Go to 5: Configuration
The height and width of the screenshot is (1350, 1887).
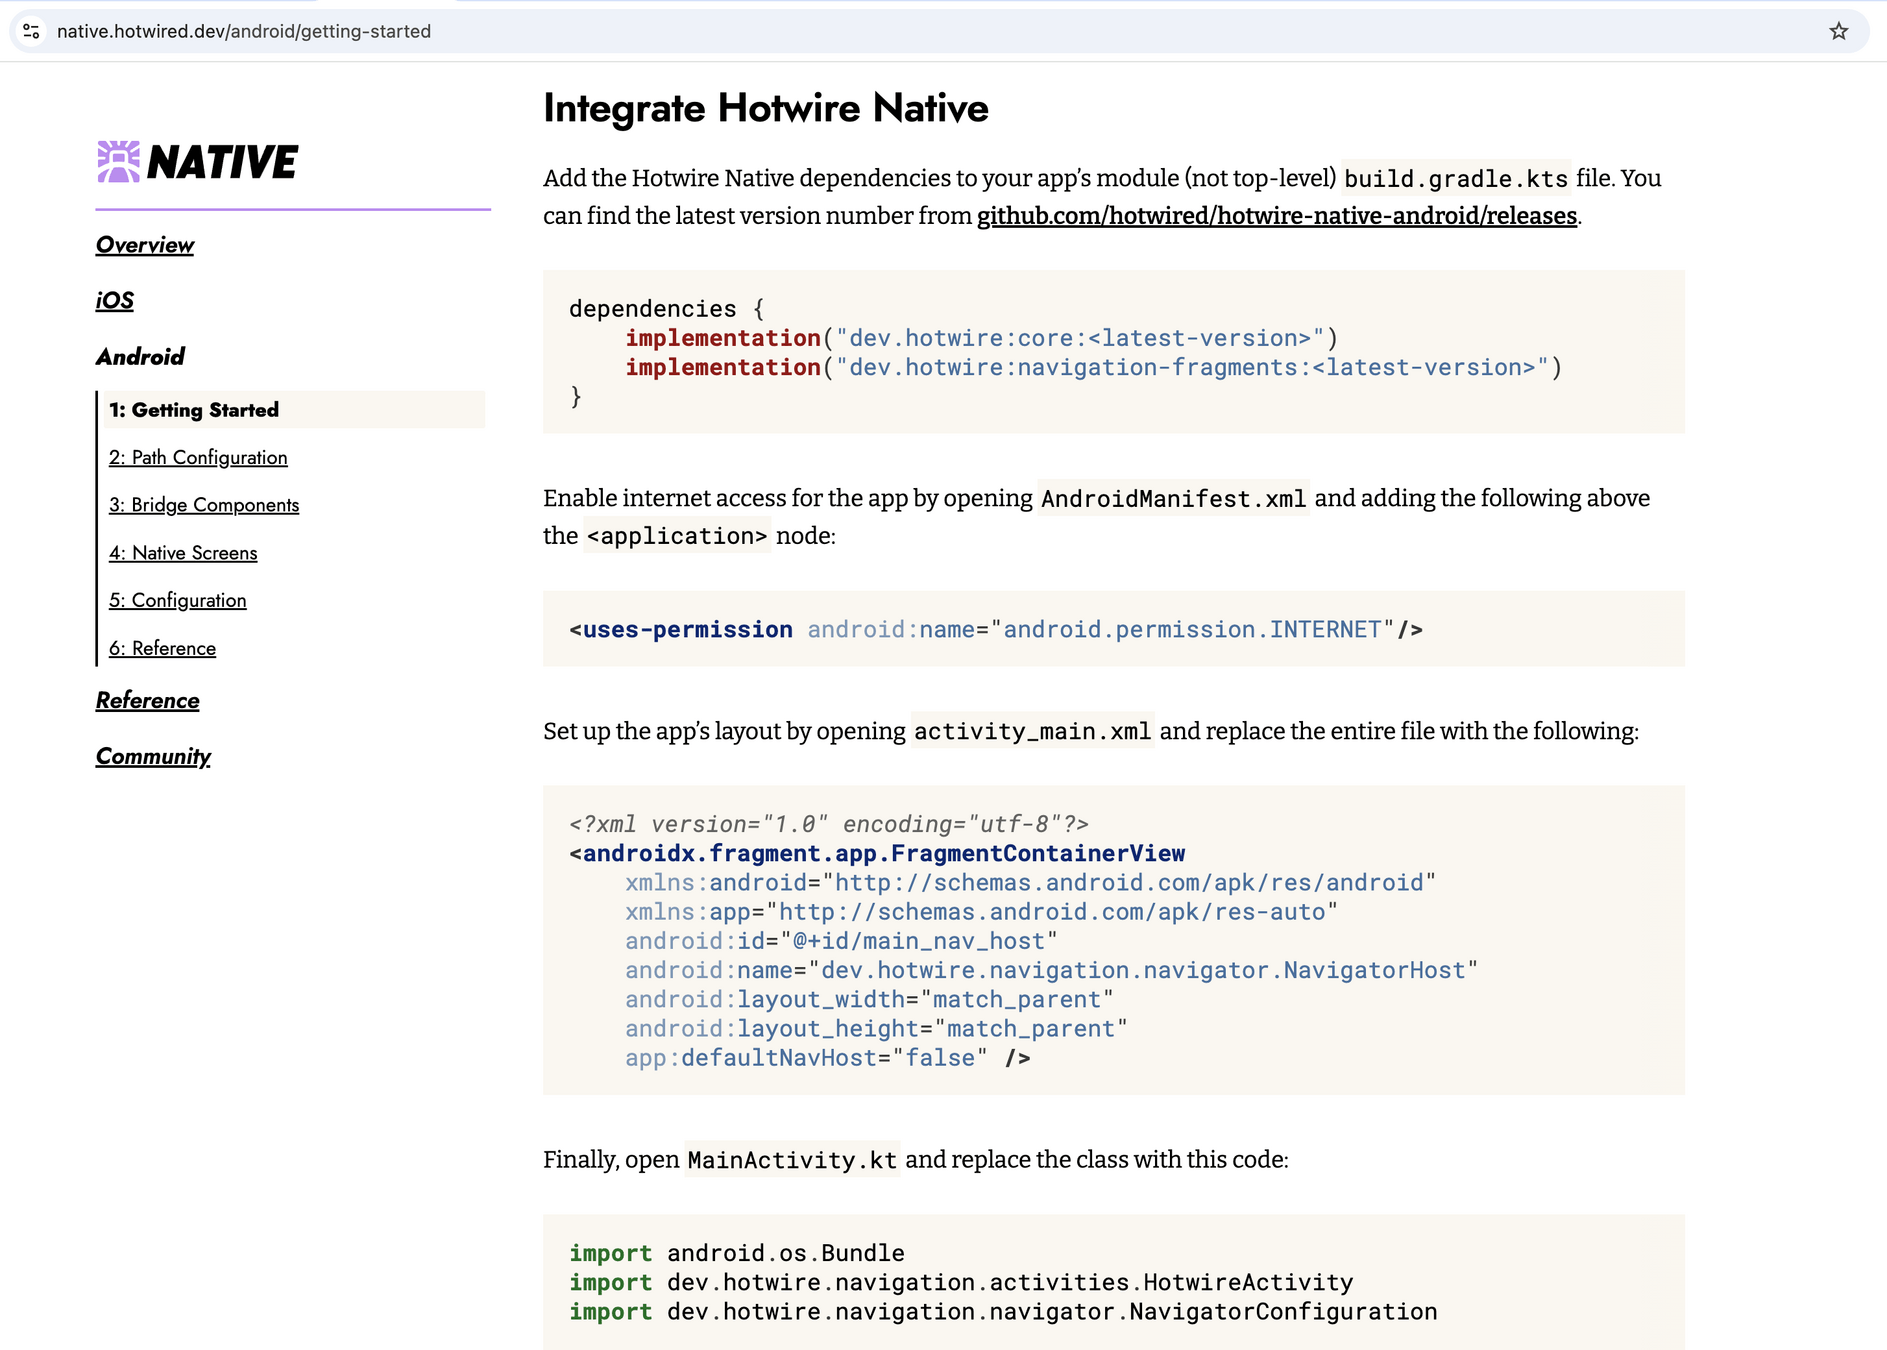click(178, 600)
